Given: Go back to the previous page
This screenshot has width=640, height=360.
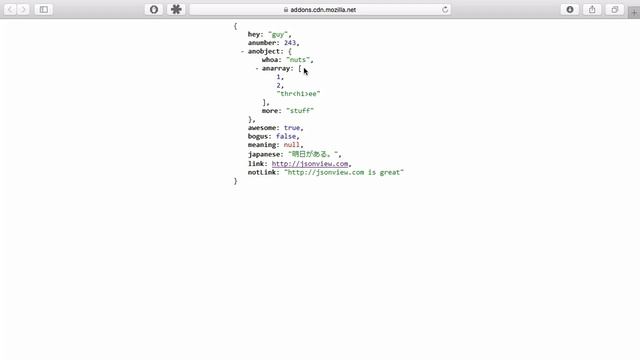Looking at the screenshot, I should point(10,9).
